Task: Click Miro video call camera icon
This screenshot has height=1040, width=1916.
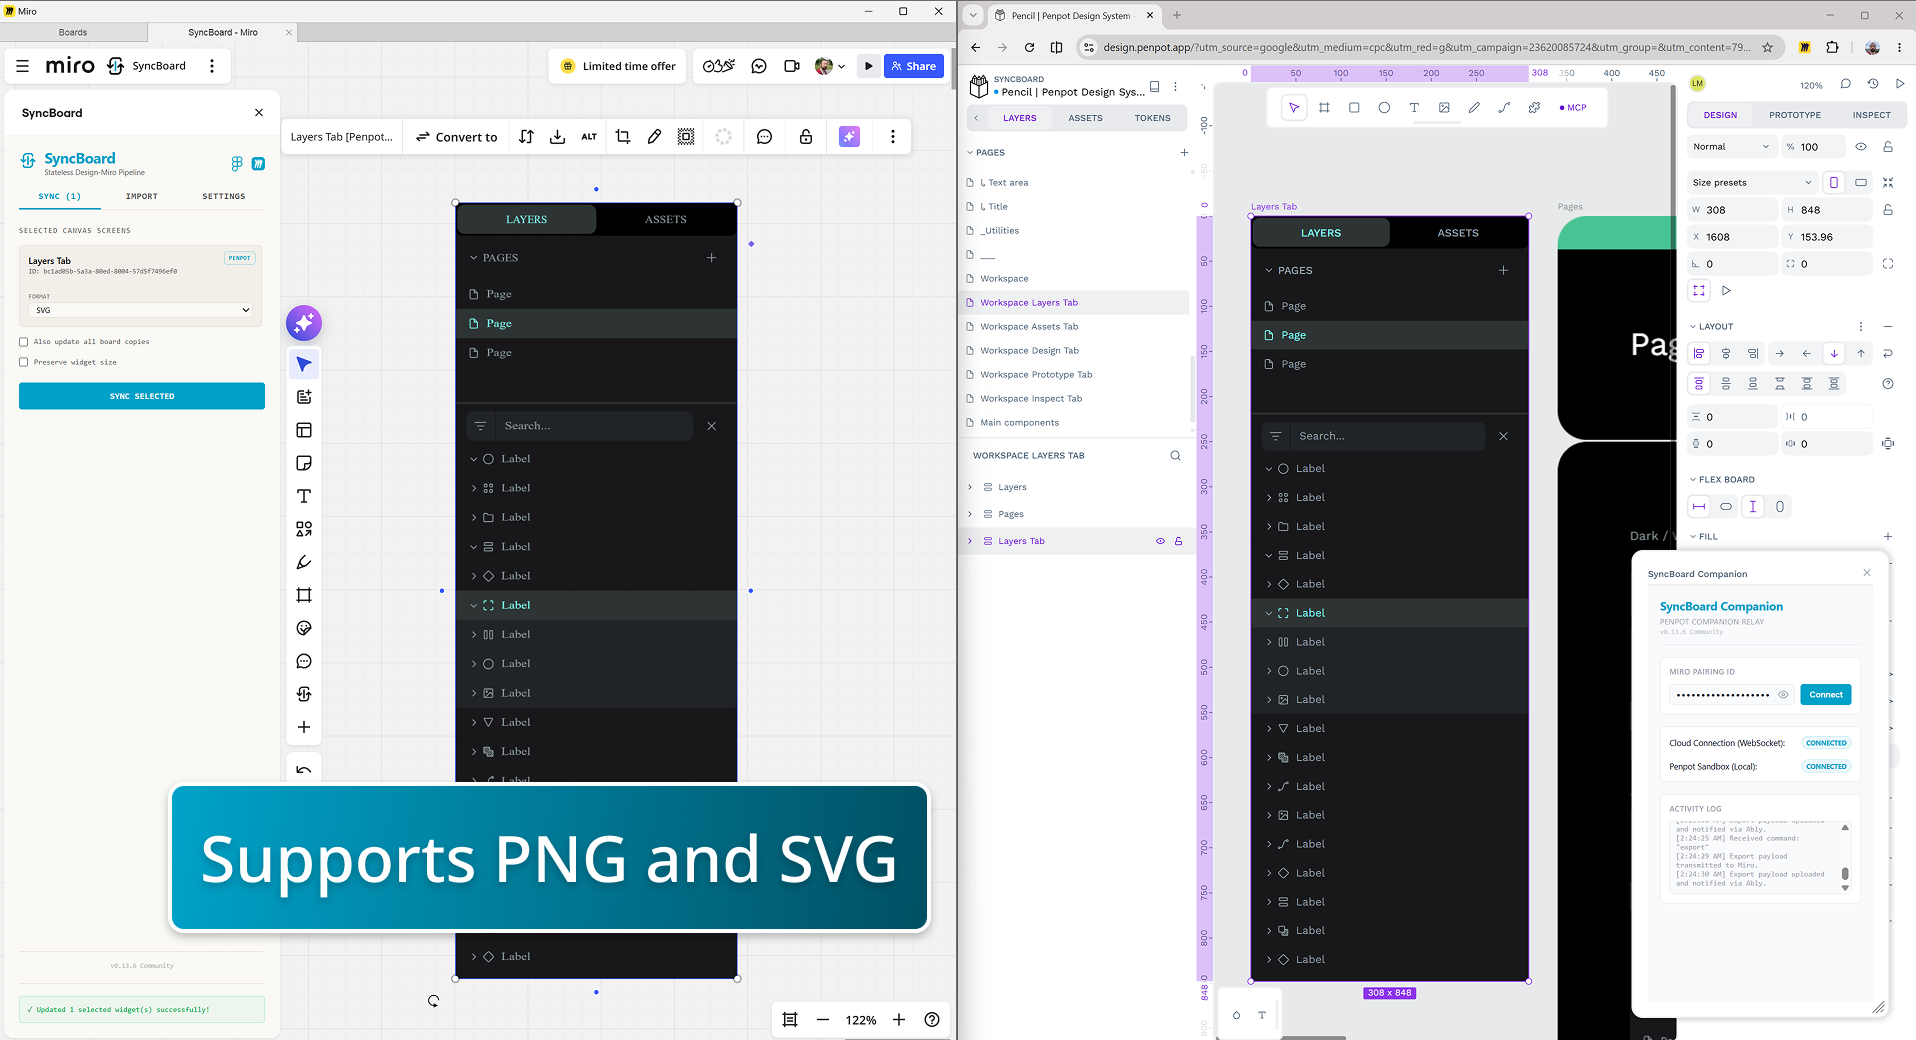Action: (x=792, y=66)
